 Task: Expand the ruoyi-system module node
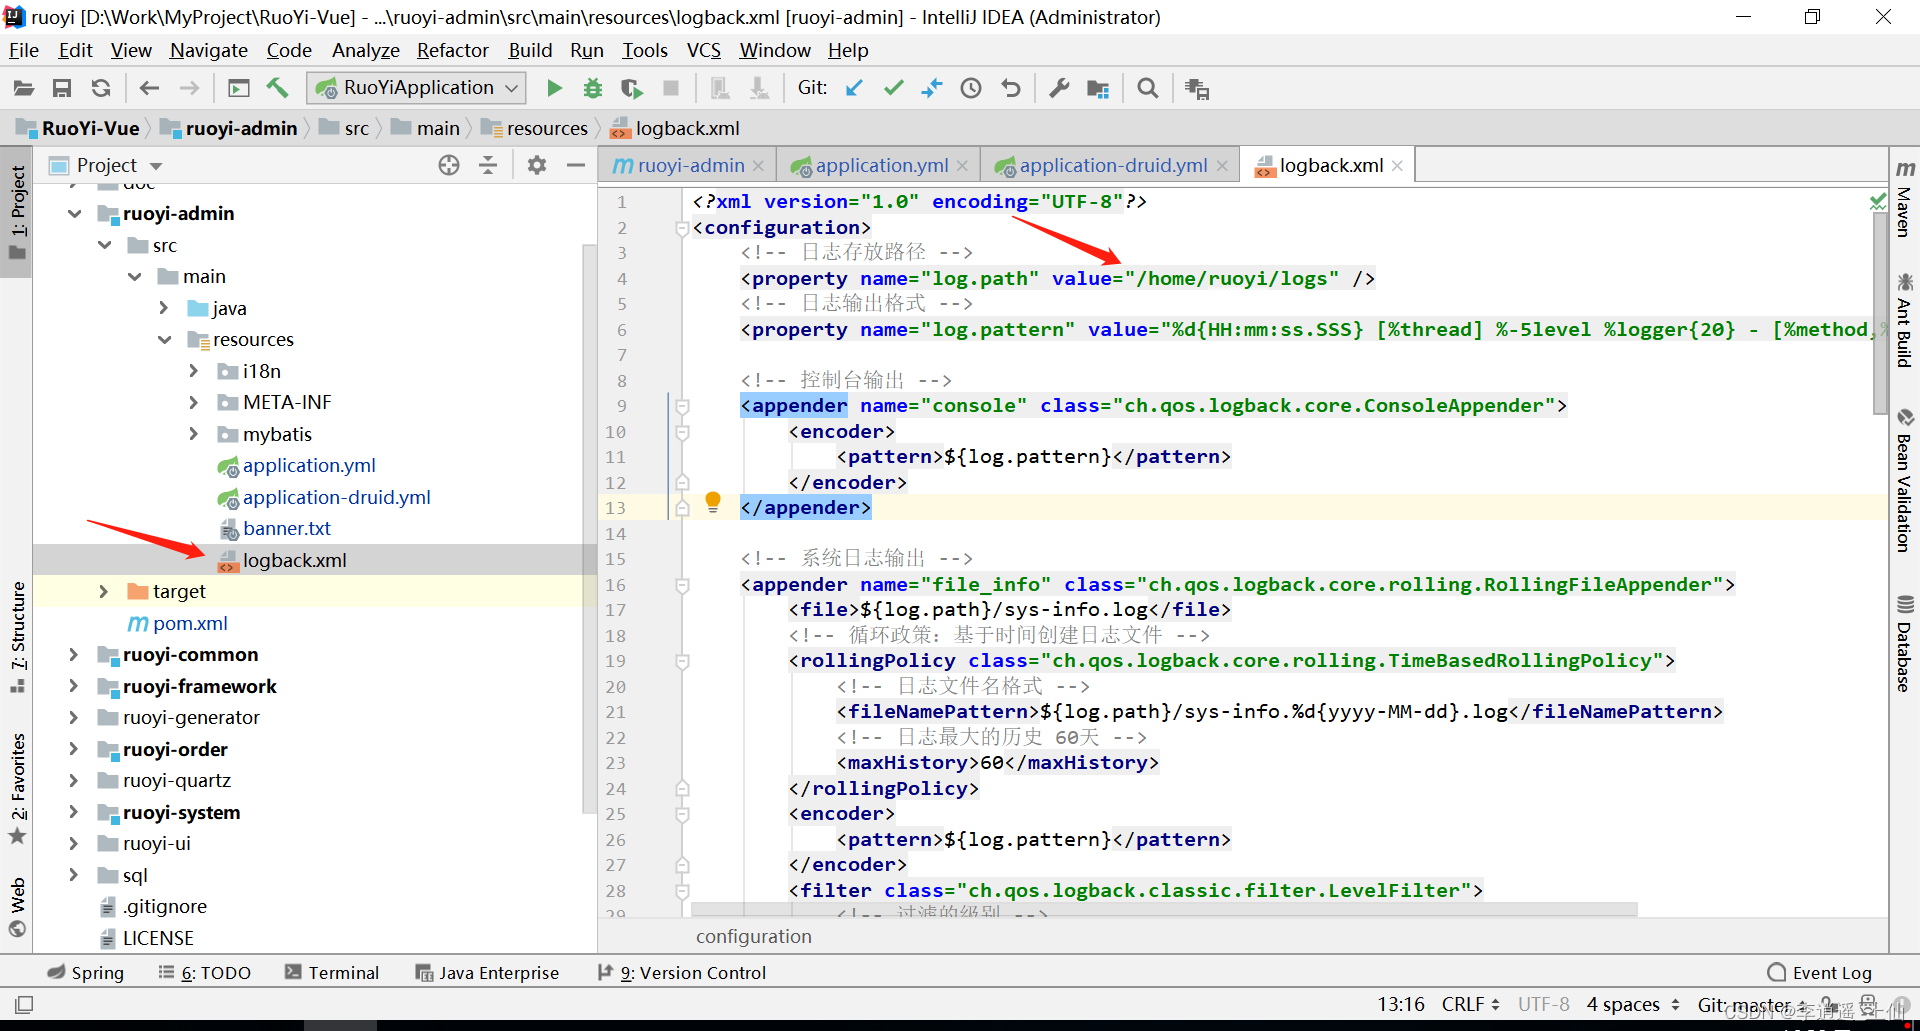[73, 812]
